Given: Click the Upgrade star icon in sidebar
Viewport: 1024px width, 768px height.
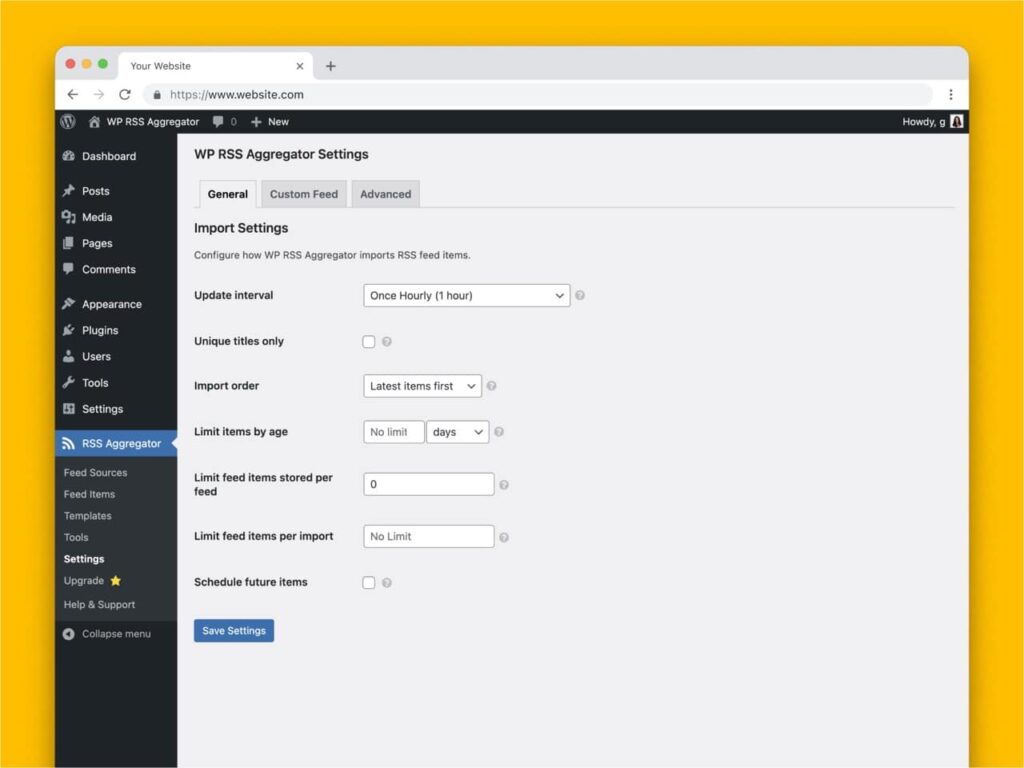Looking at the screenshot, I should pyautogui.click(x=113, y=580).
